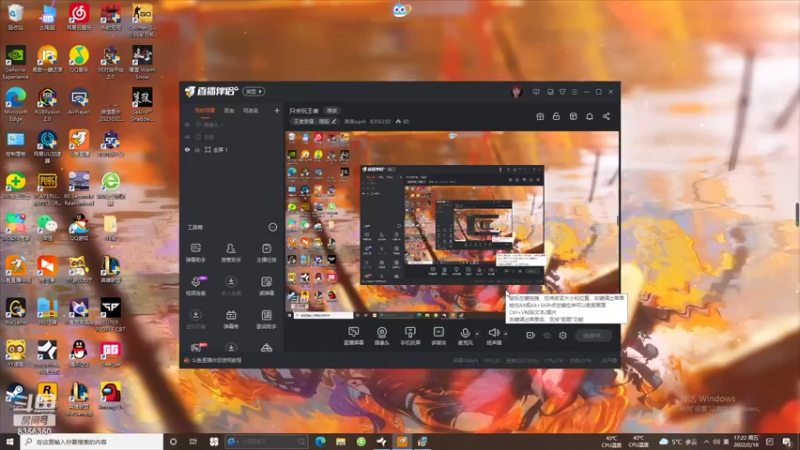Viewport: 800px width, 450px height.
Task: Open the GeForce Experience desktop shortcut
Action: (x=16, y=62)
